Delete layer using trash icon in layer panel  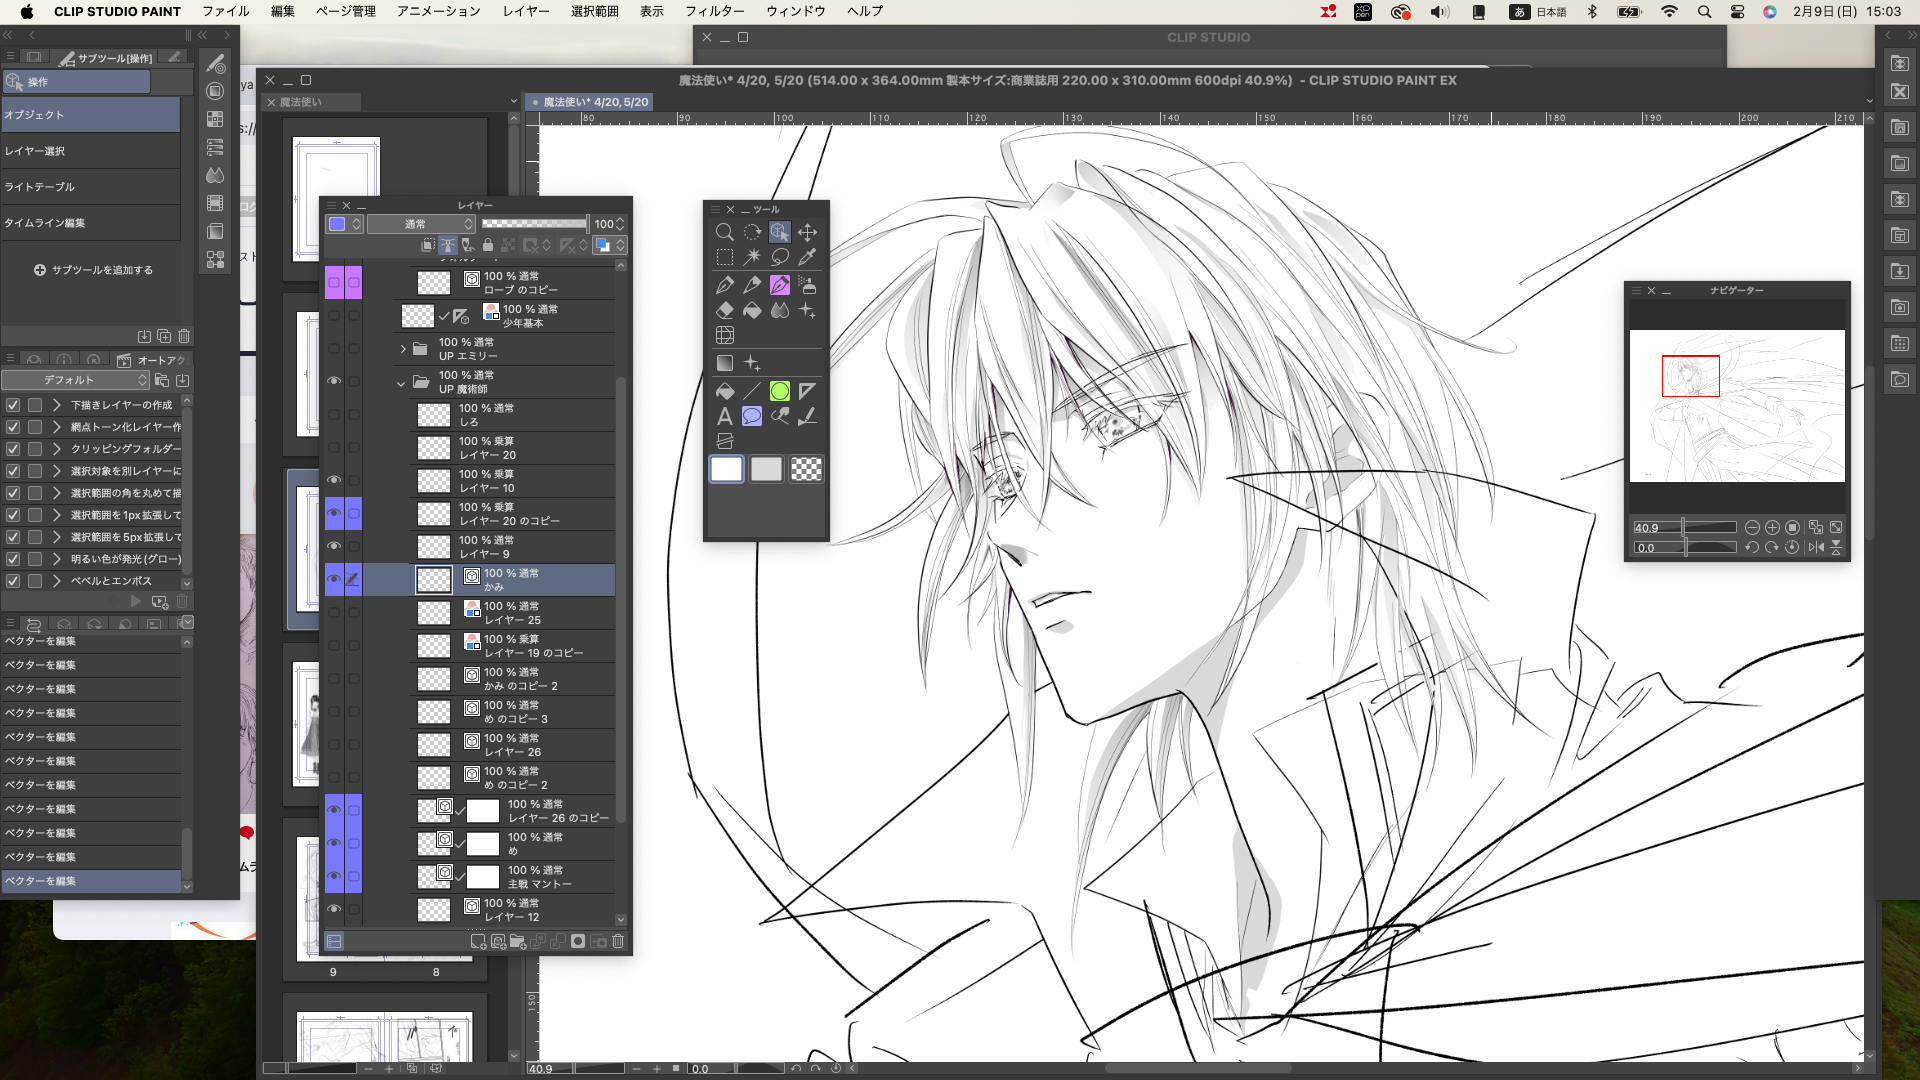618,941
